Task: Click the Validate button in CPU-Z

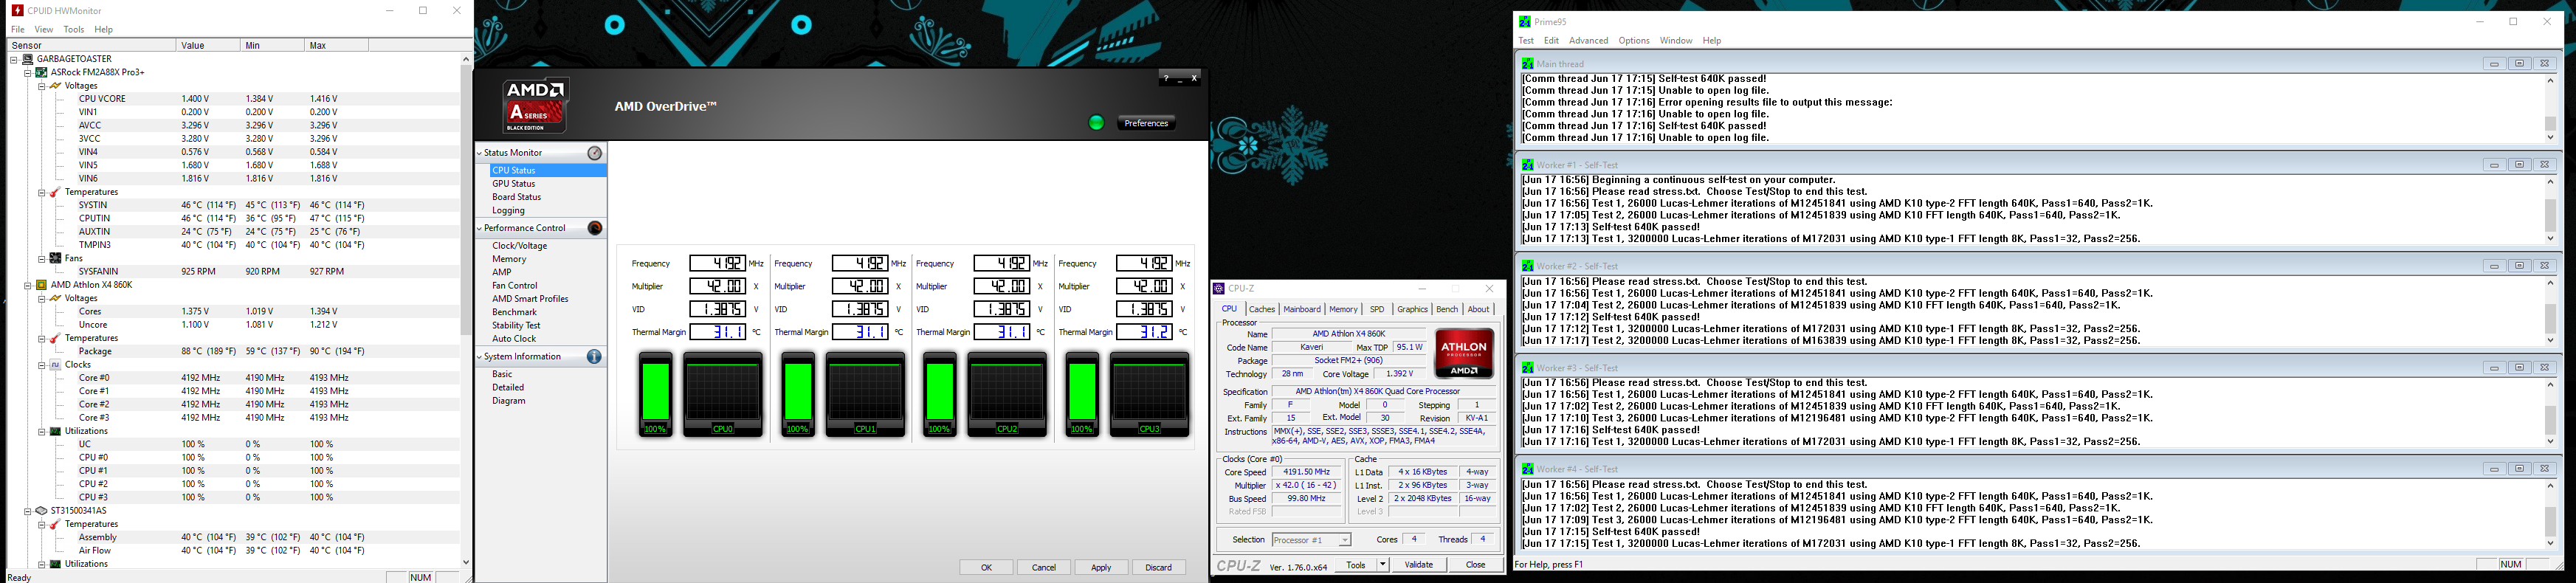Action: (1419, 565)
